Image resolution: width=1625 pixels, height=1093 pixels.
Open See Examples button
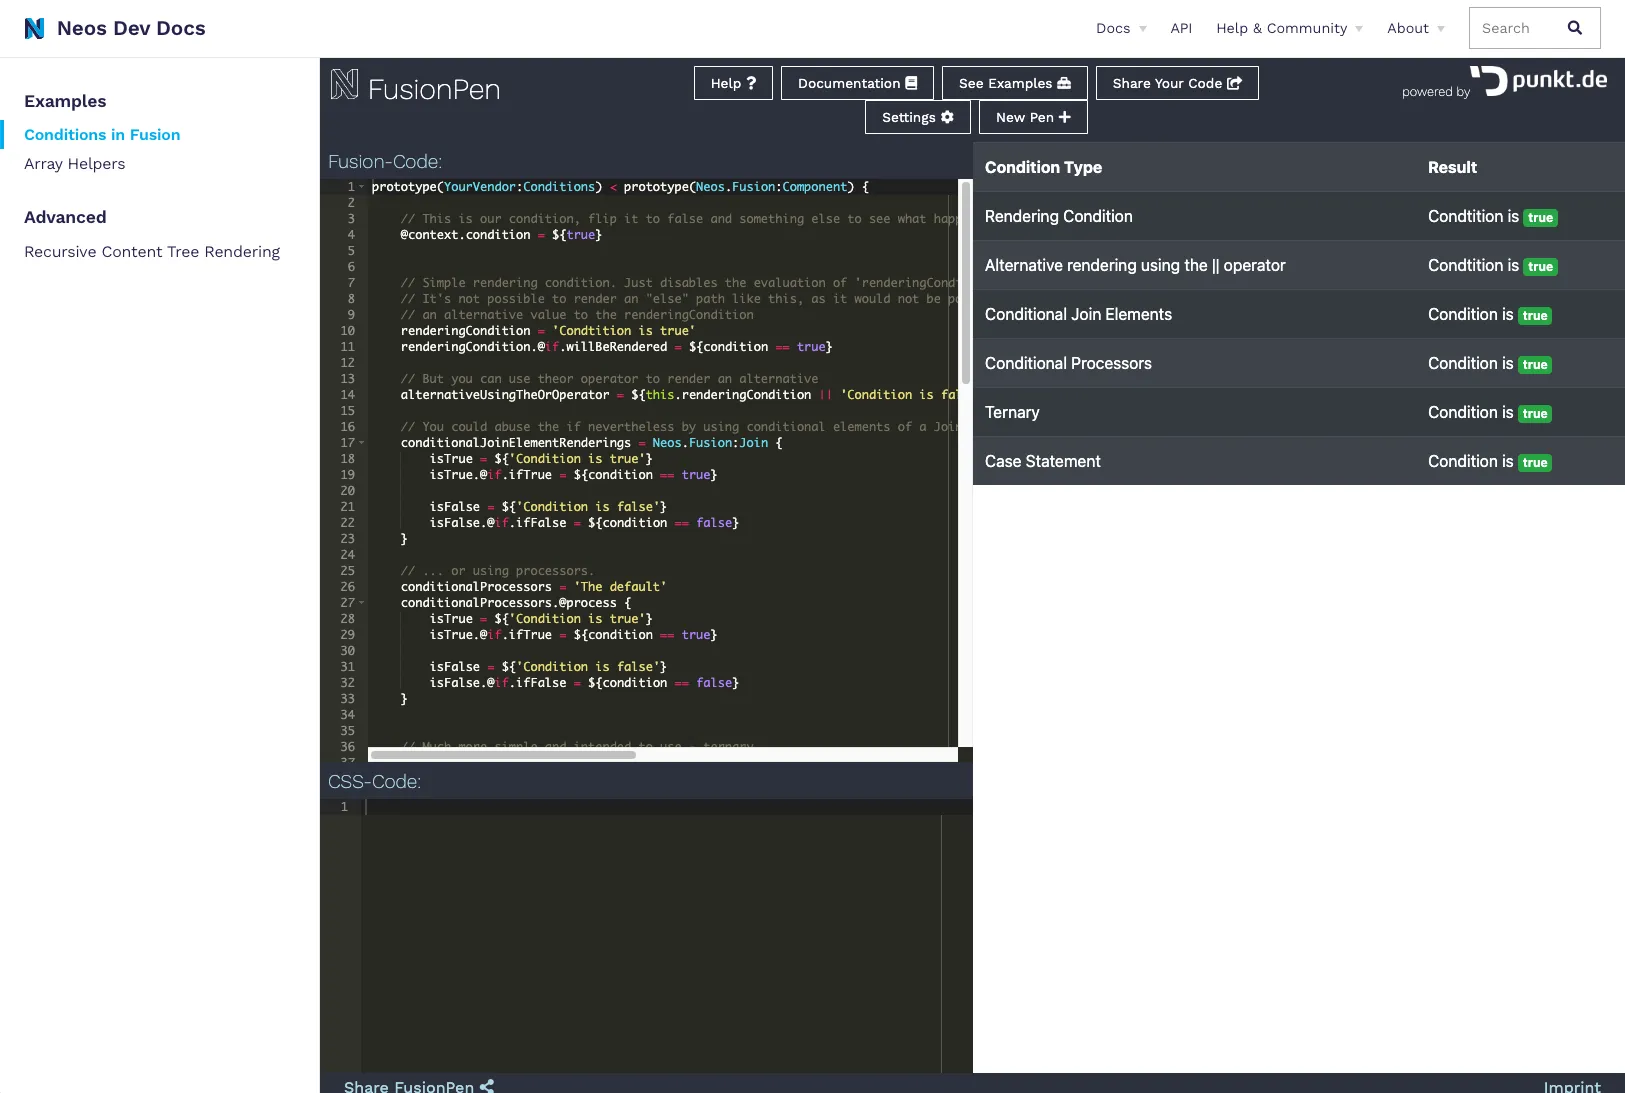[x=1014, y=83]
